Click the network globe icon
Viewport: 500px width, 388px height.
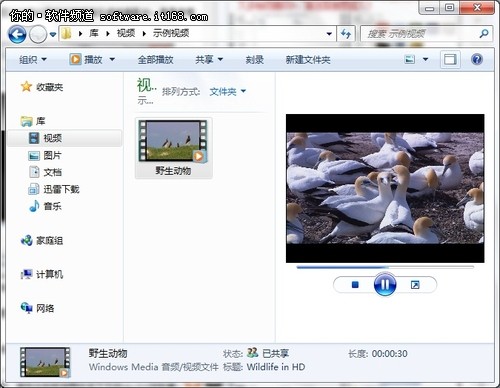(x=26, y=308)
